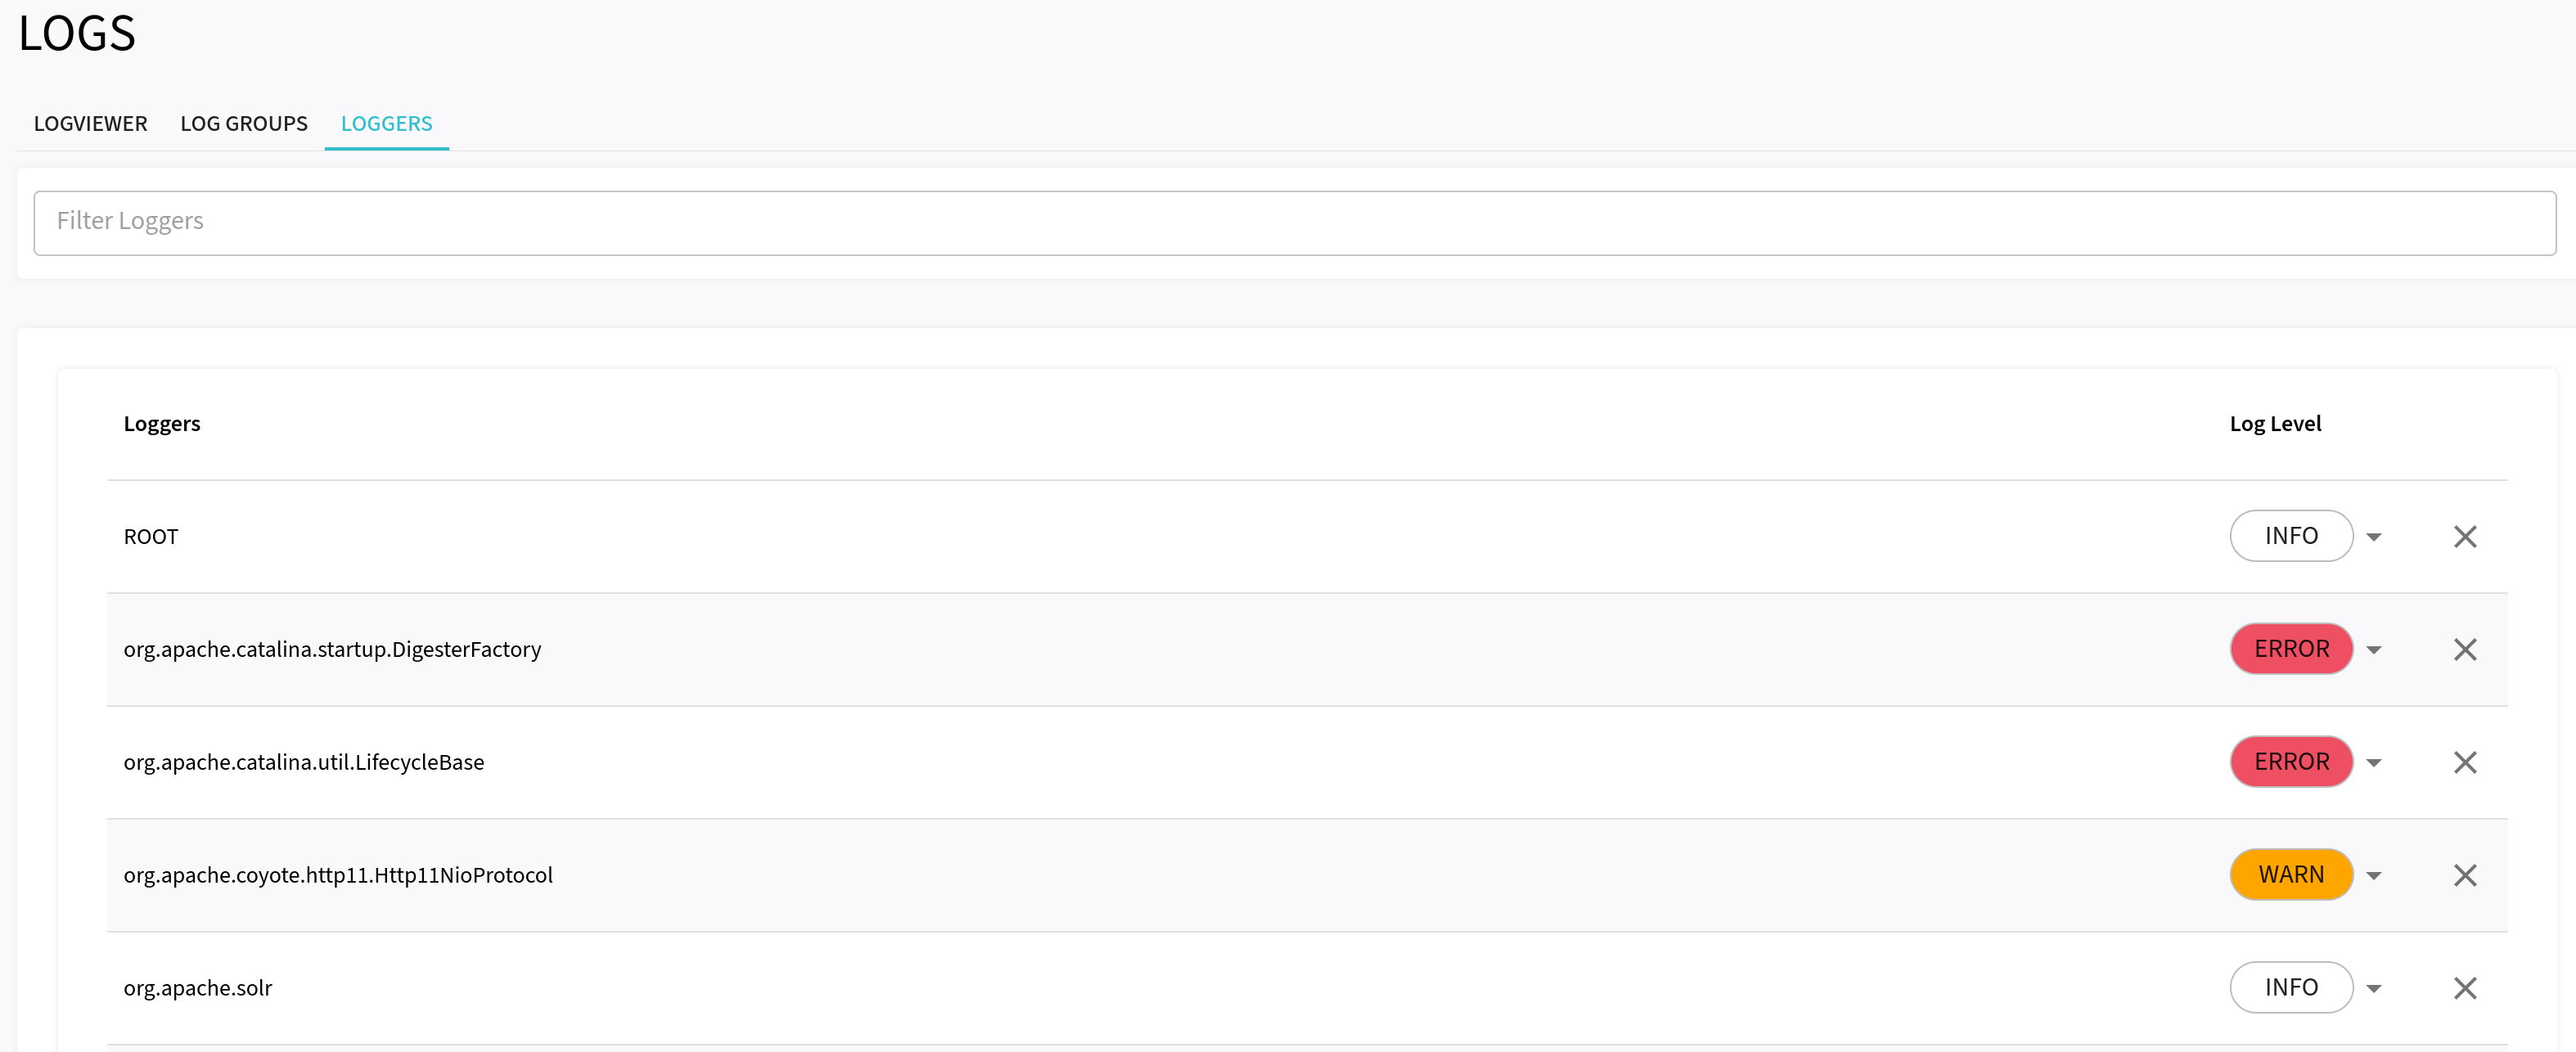
Task: Click the org.apache.solr INFO level badge
Action: click(x=2291, y=988)
